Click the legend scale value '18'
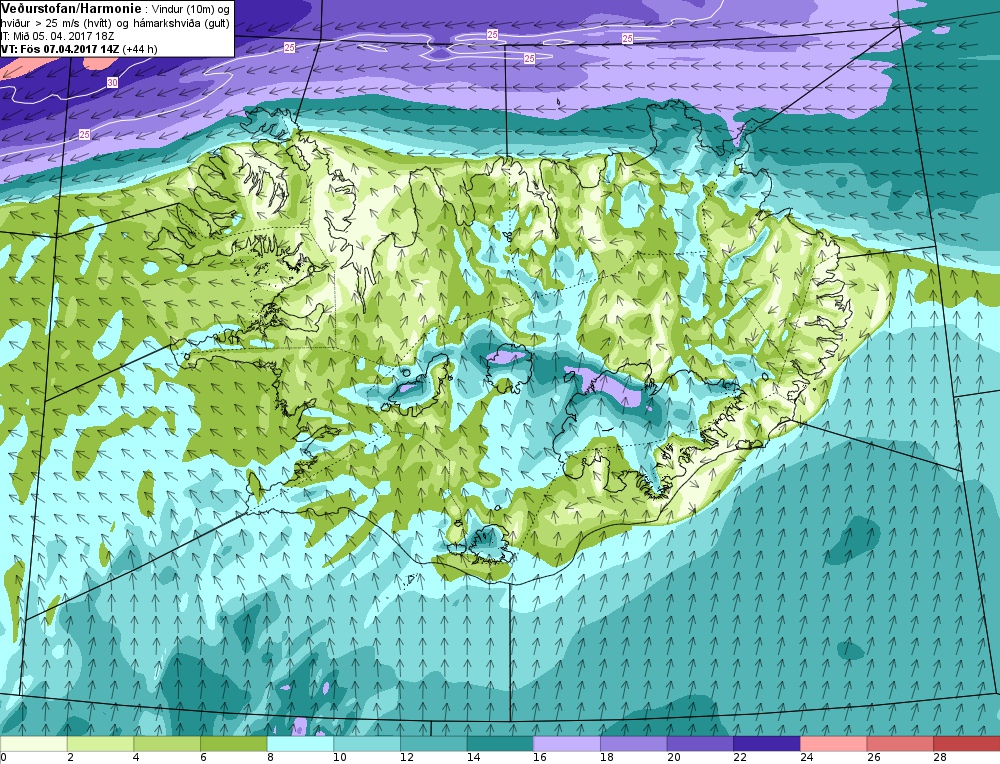1000x764 pixels. (607, 758)
